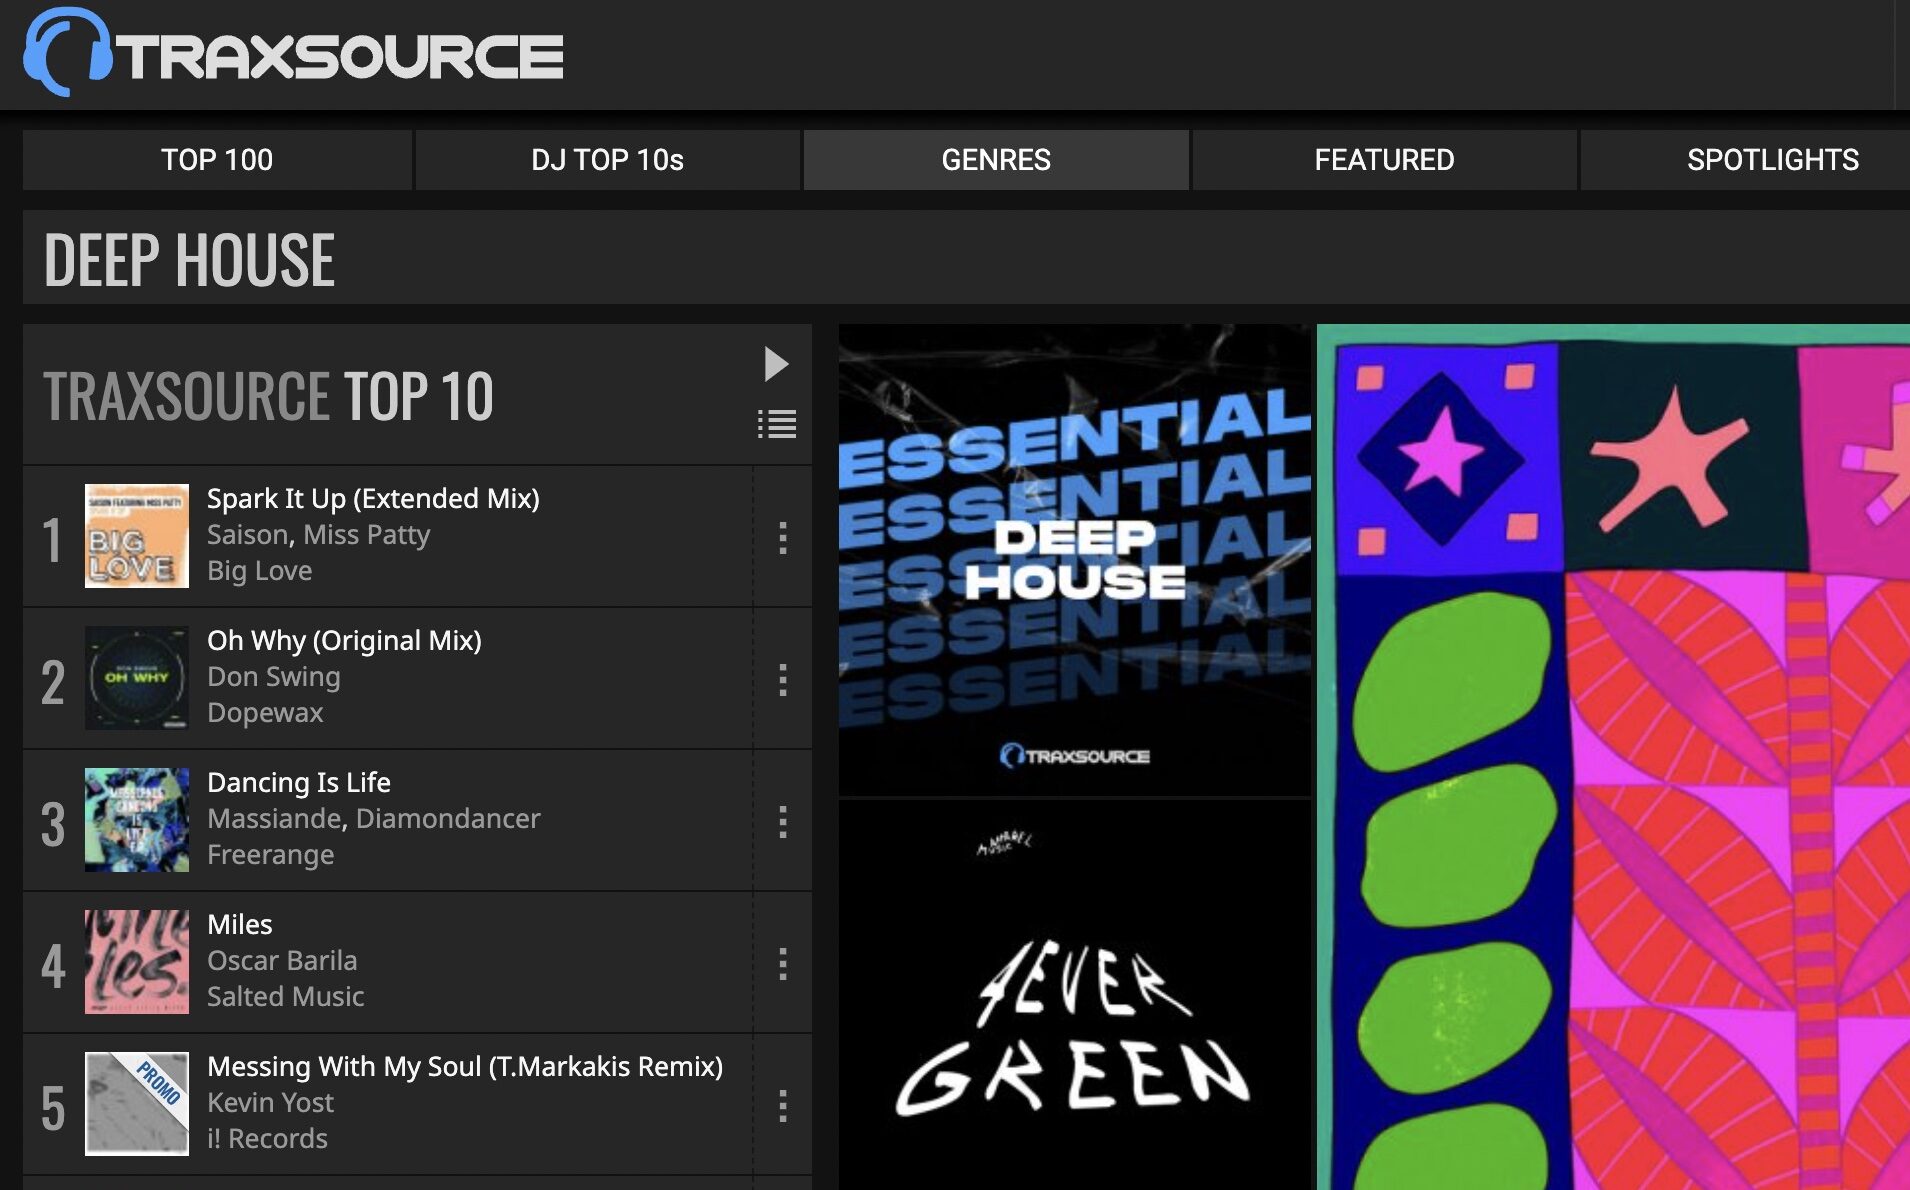1910x1190 pixels.
Task: Open the Dopewax label page
Action: pos(265,713)
